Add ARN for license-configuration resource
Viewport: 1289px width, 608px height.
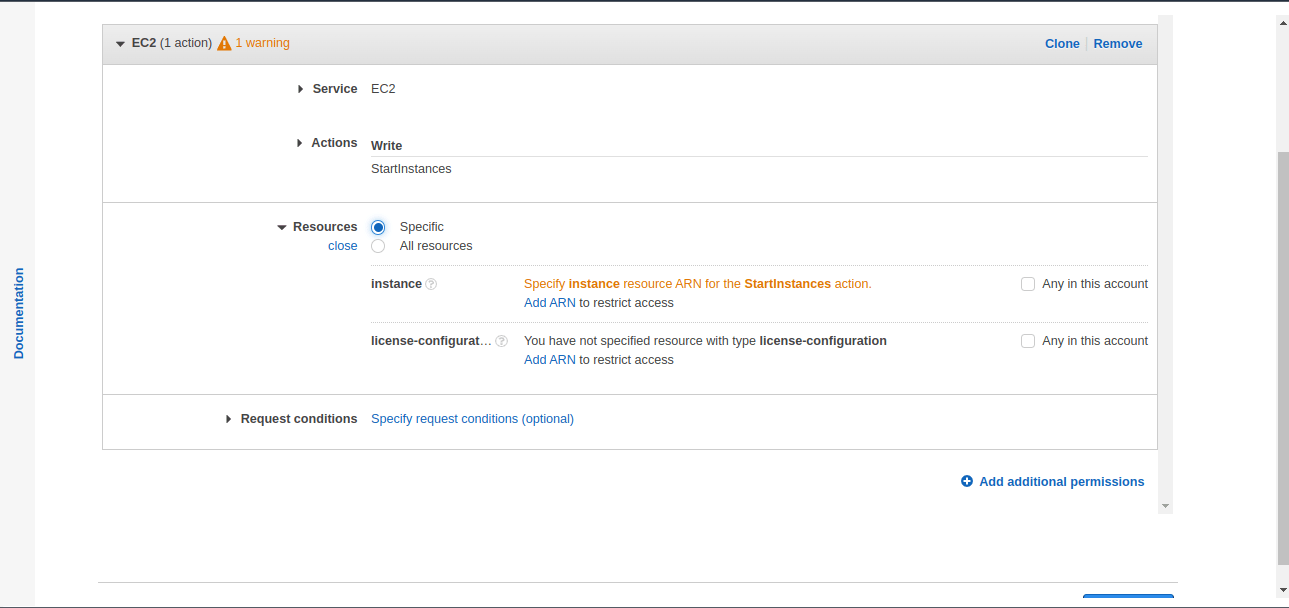tap(550, 360)
